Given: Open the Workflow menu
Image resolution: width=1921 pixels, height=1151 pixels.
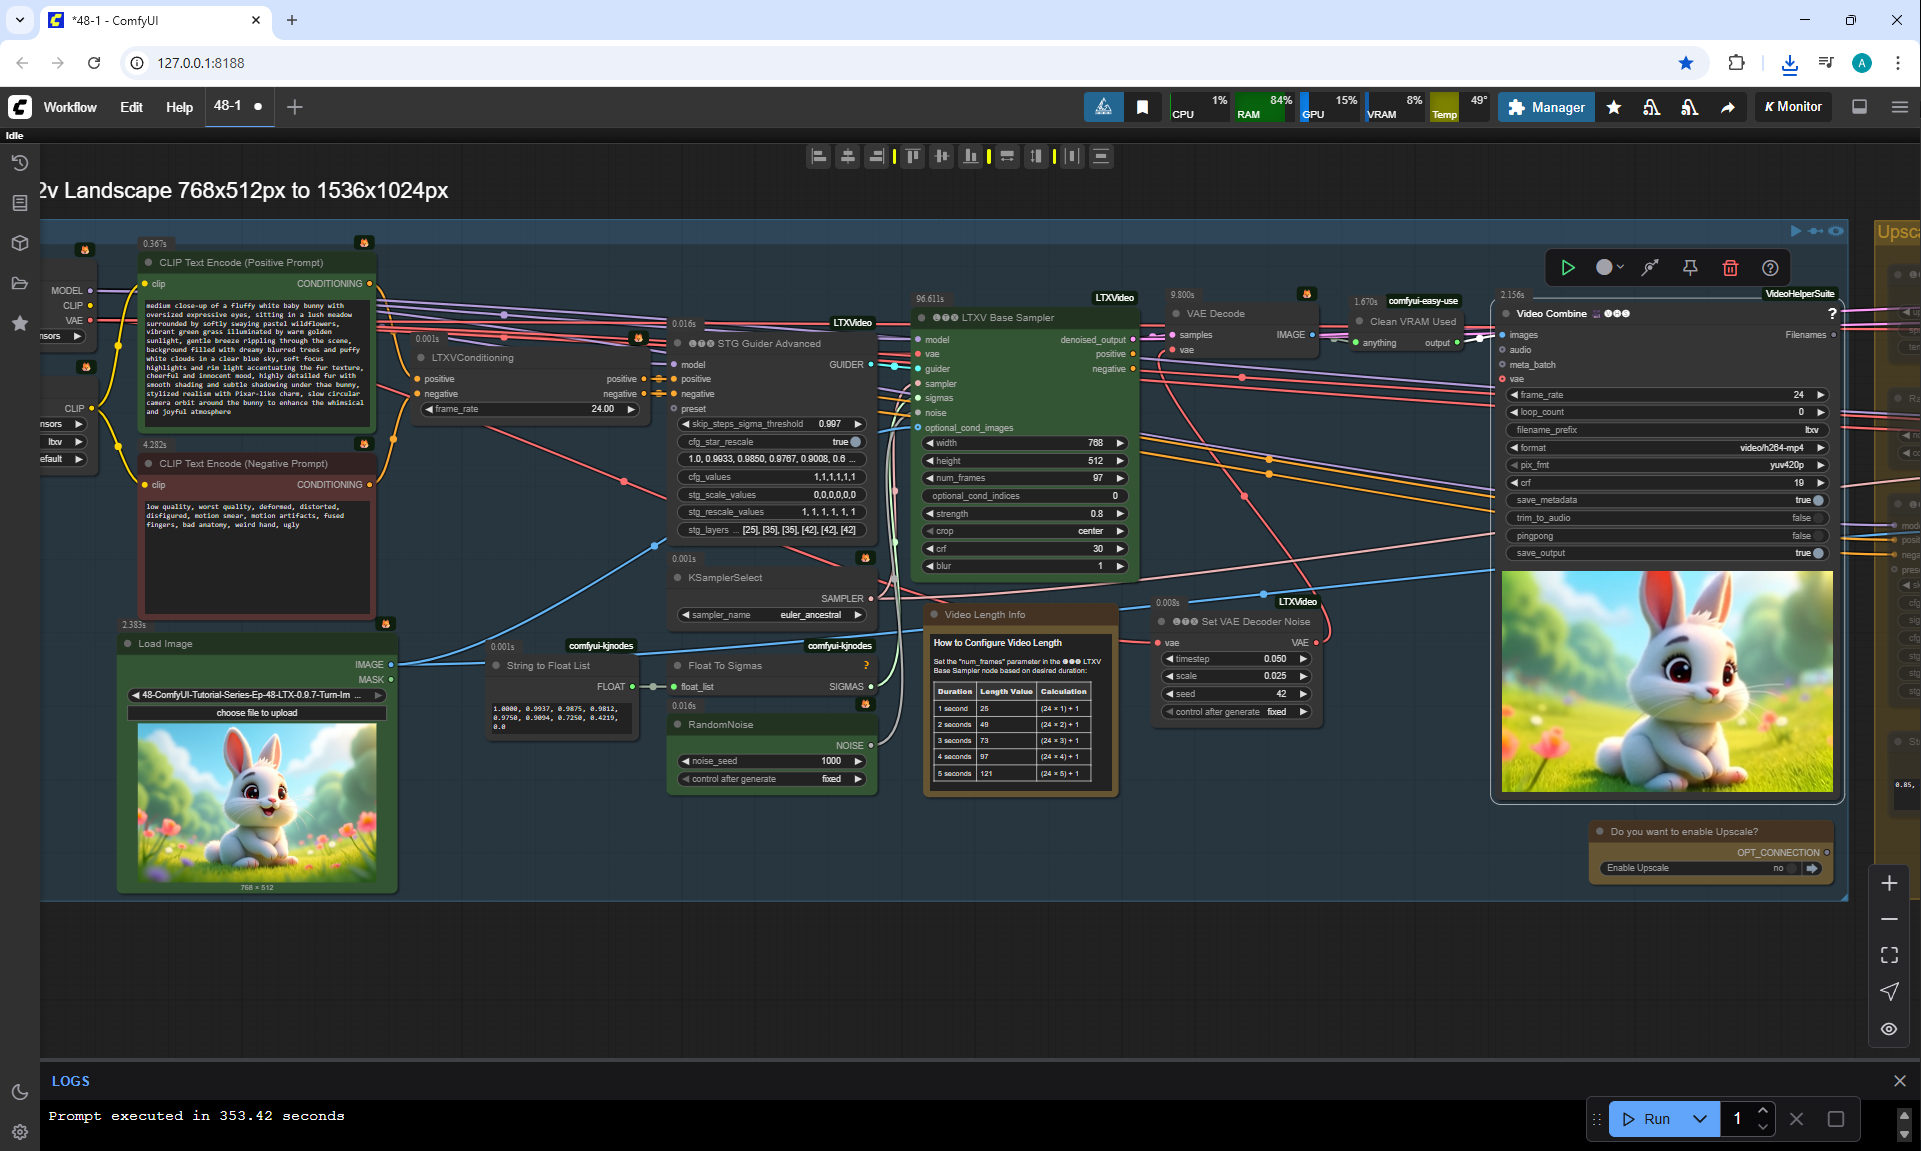Looking at the screenshot, I should click(70, 107).
